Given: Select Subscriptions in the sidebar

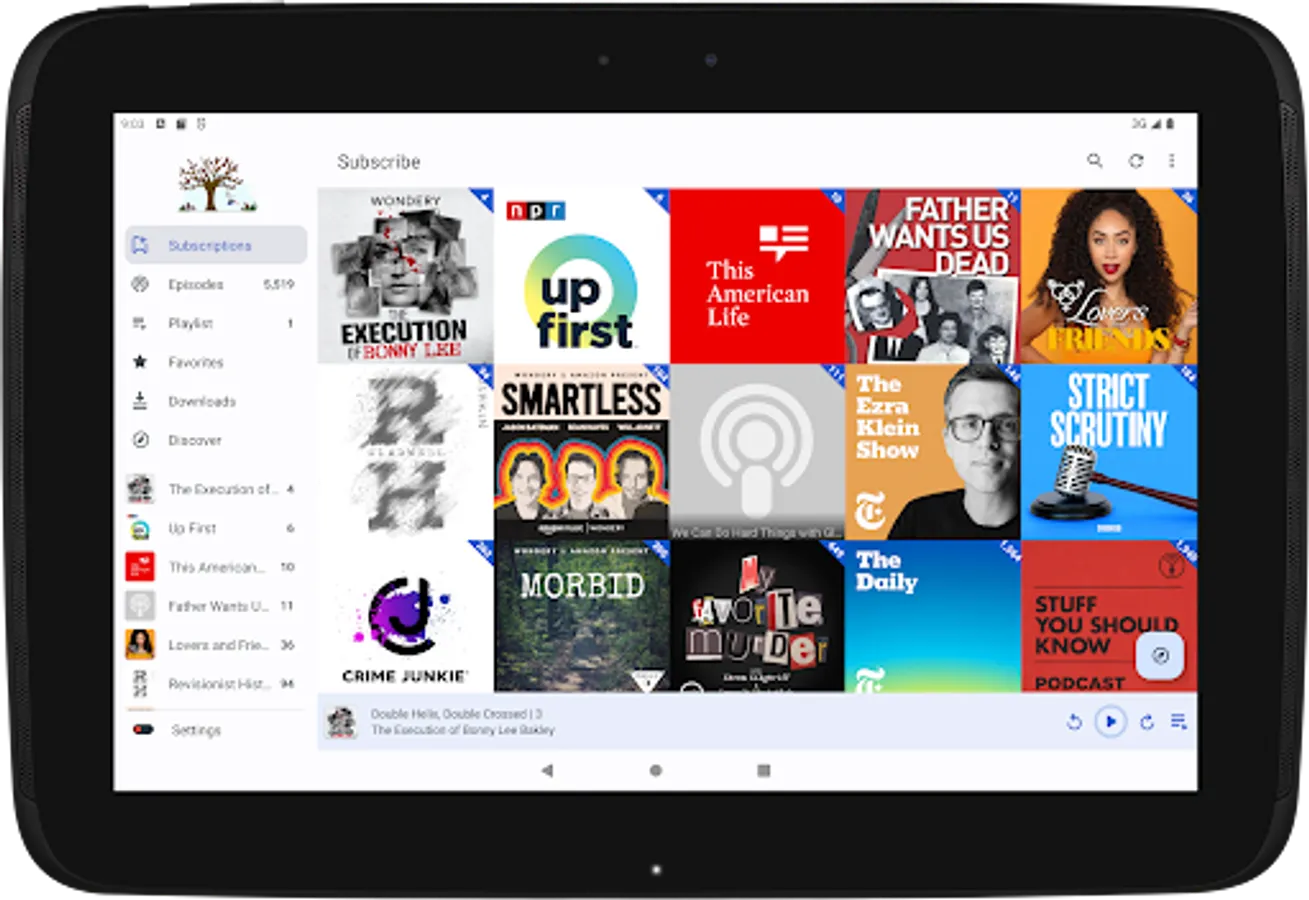Looking at the screenshot, I should 216,245.
